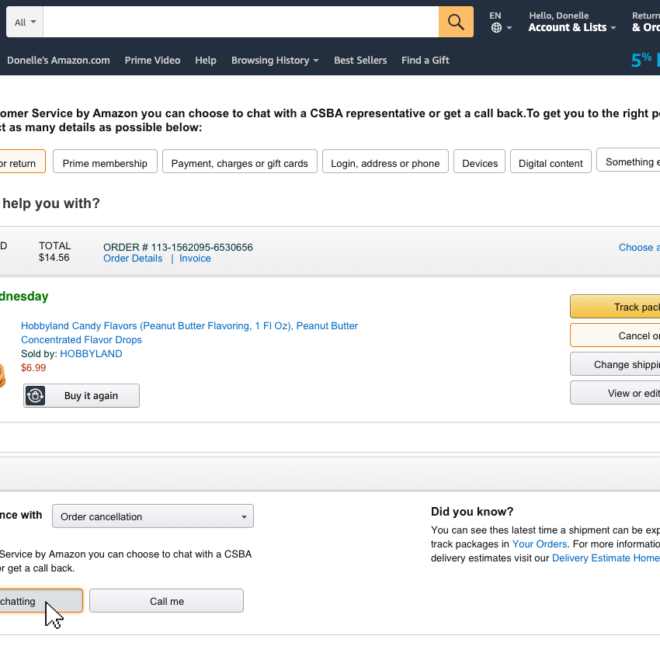Click the product thumbnail image
This screenshot has width=660, height=660.
3,376
